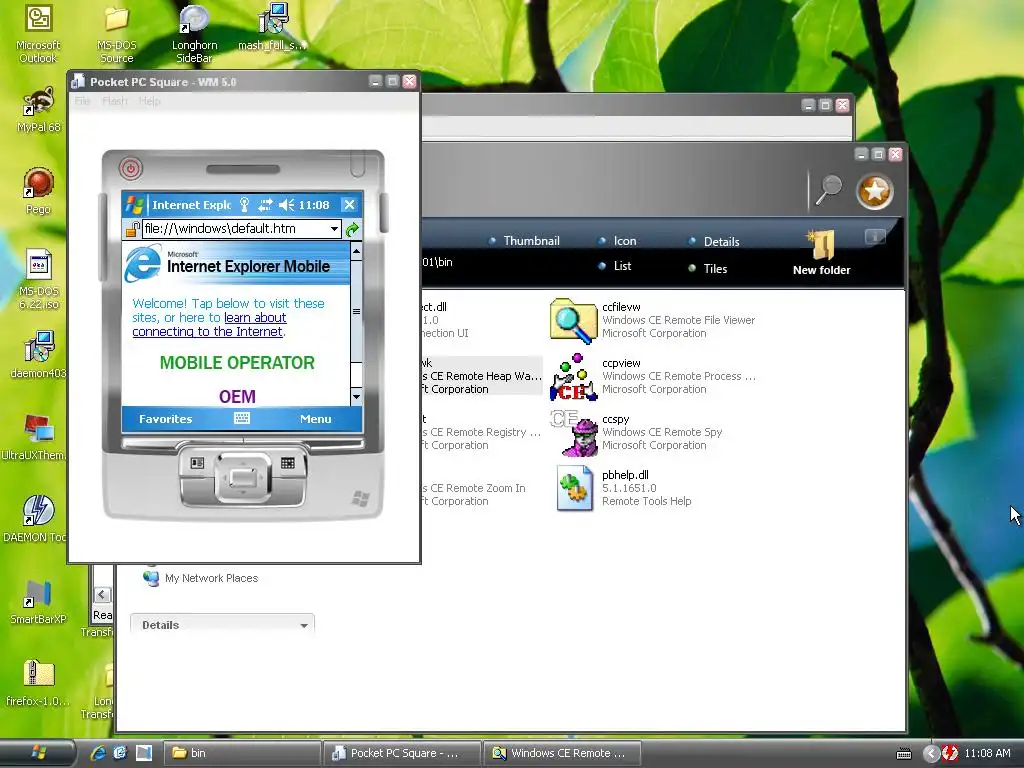Switch to Windows CE Remote taskbar button
Viewport: 1024px width, 768px height.
coord(562,753)
